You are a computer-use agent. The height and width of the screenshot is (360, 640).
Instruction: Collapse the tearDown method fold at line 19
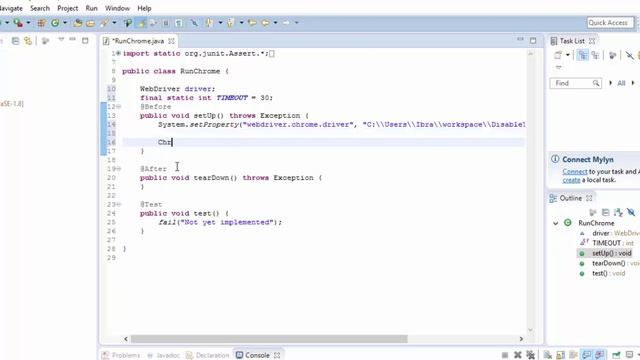[118, 169]
